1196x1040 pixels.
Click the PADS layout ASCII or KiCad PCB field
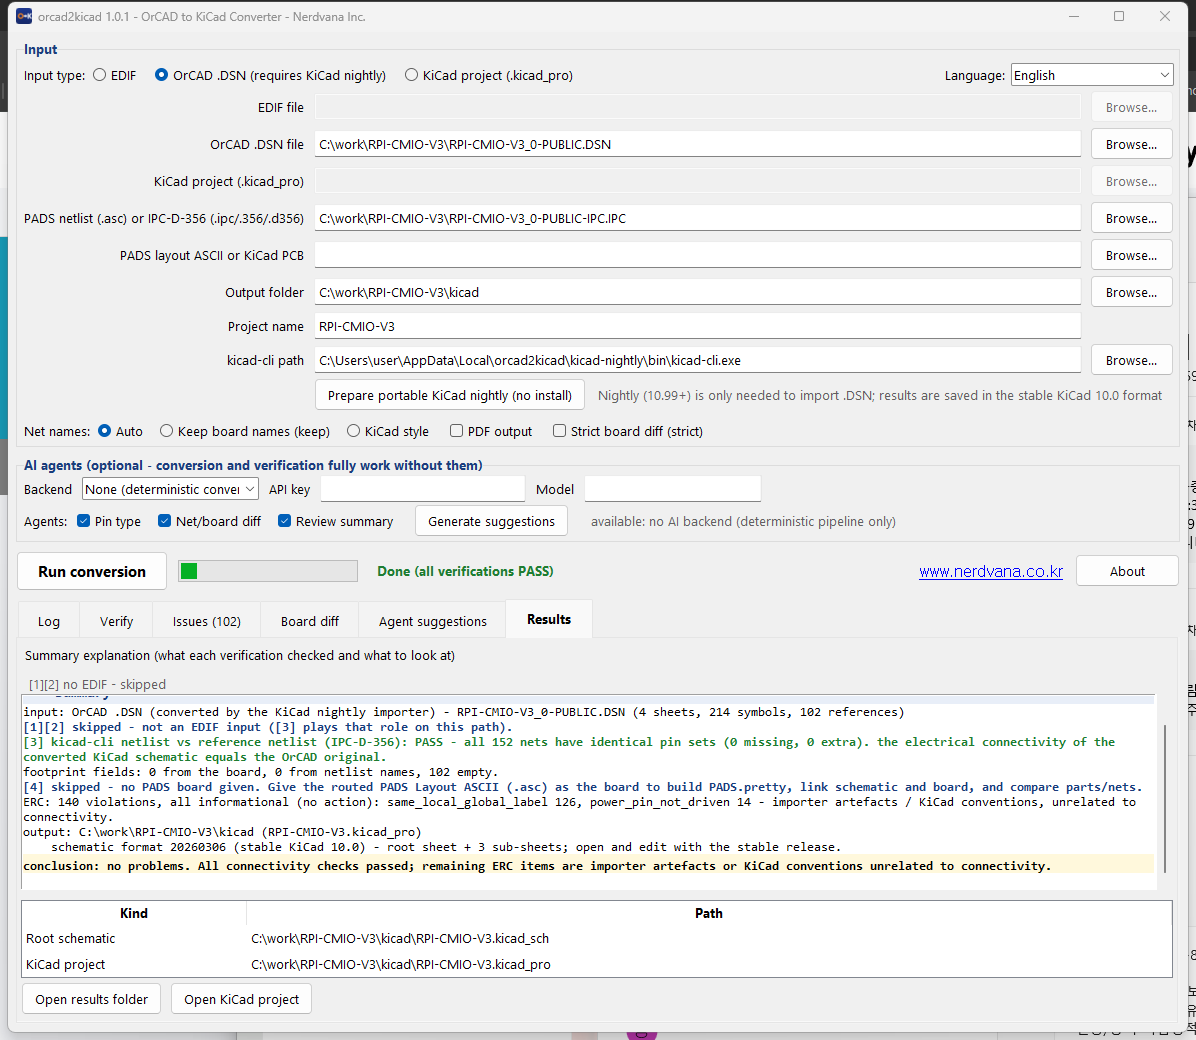(x=697, y=255)
